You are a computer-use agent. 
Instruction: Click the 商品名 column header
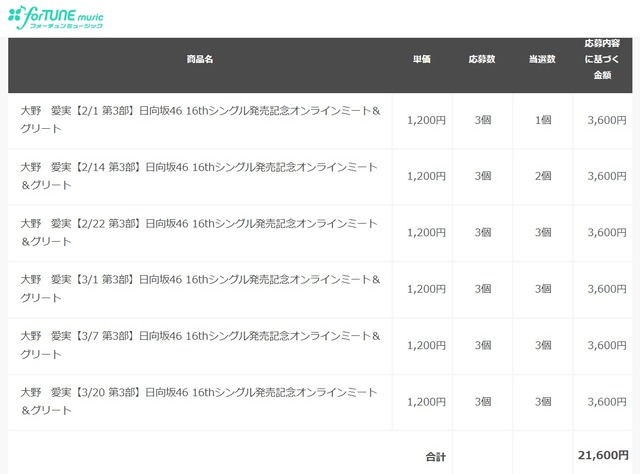tap(200, 60)
